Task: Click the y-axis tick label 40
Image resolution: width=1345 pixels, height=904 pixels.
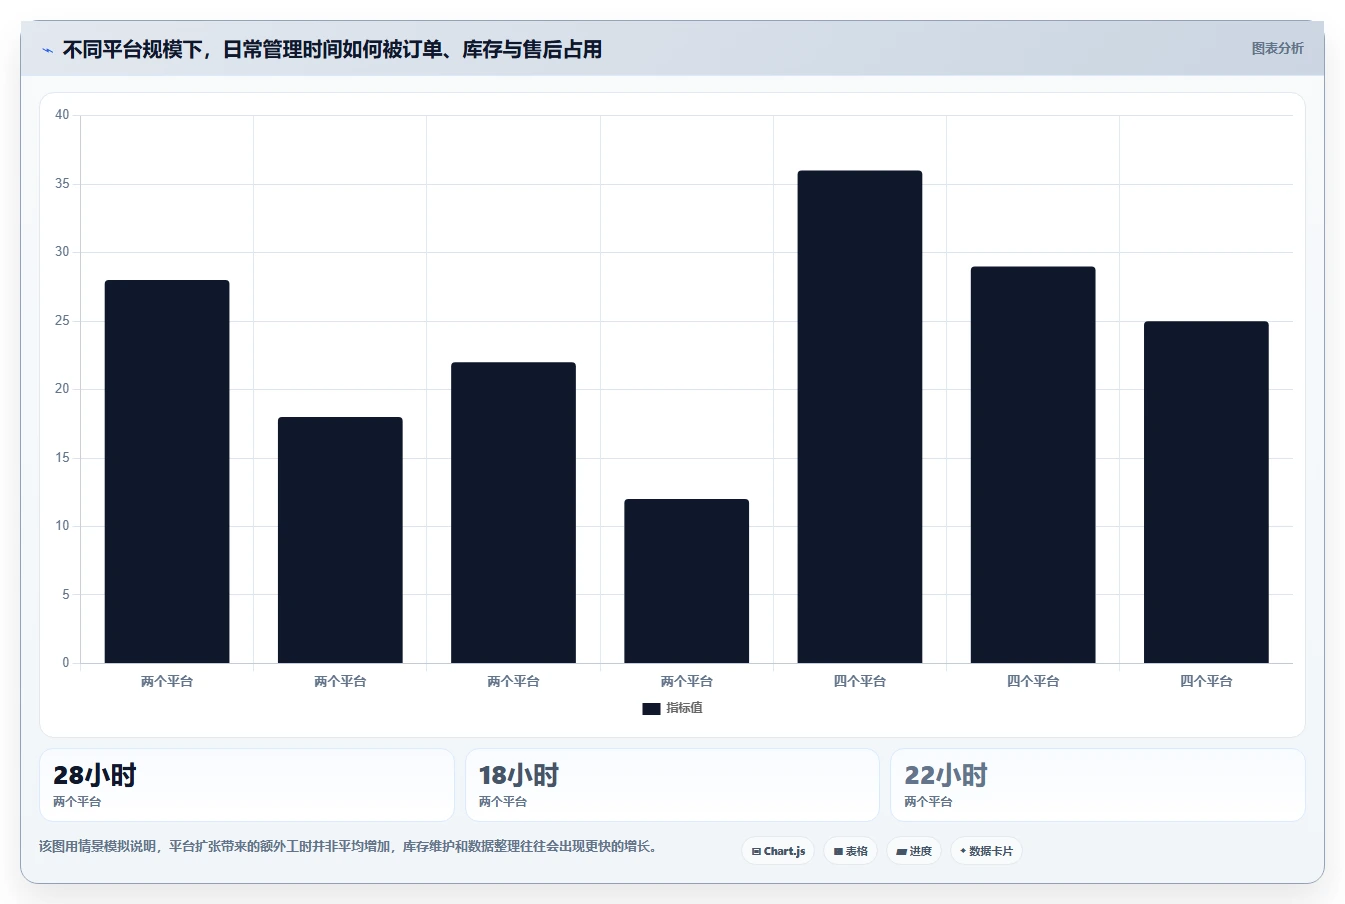Action: 62,115
